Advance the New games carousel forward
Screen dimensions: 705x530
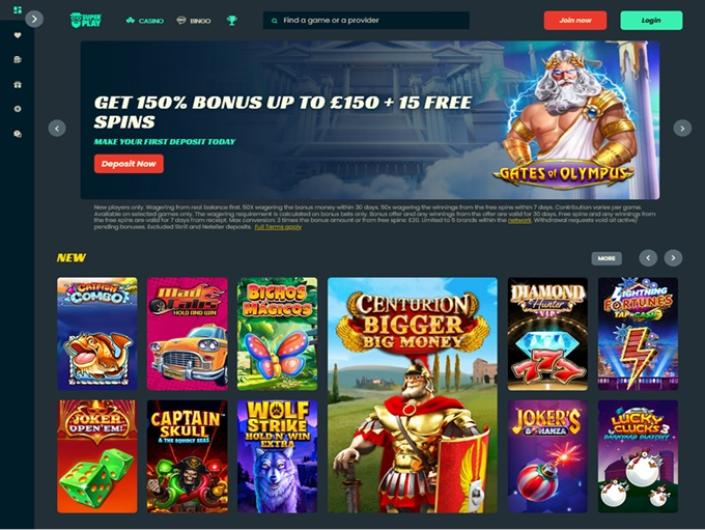click(673, 258)
